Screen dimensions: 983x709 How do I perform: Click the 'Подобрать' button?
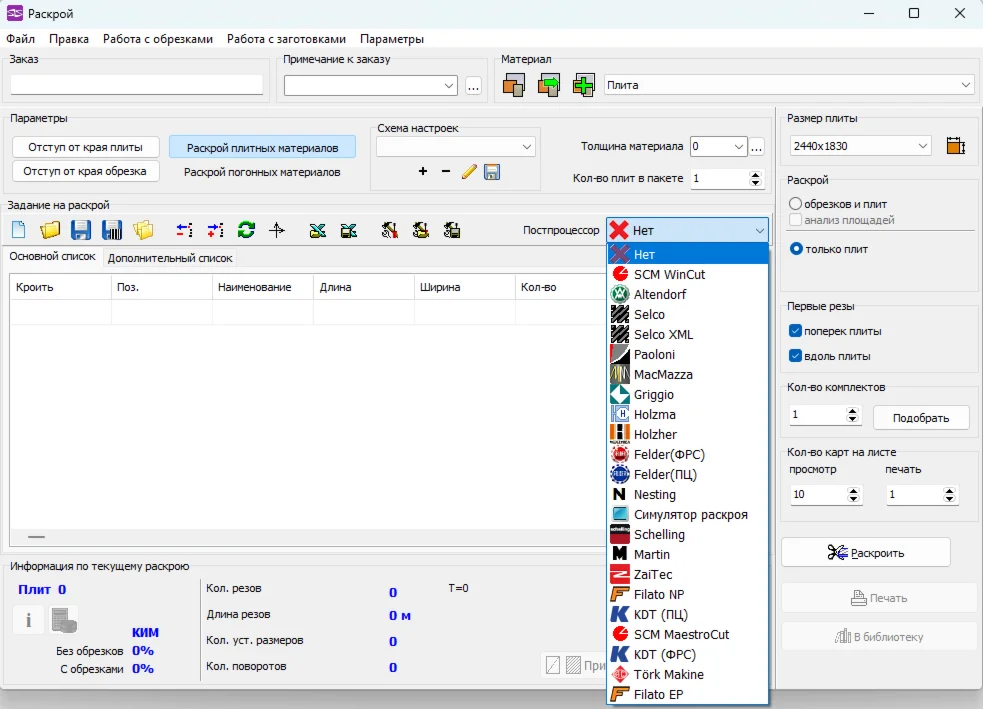coord(921,417)
